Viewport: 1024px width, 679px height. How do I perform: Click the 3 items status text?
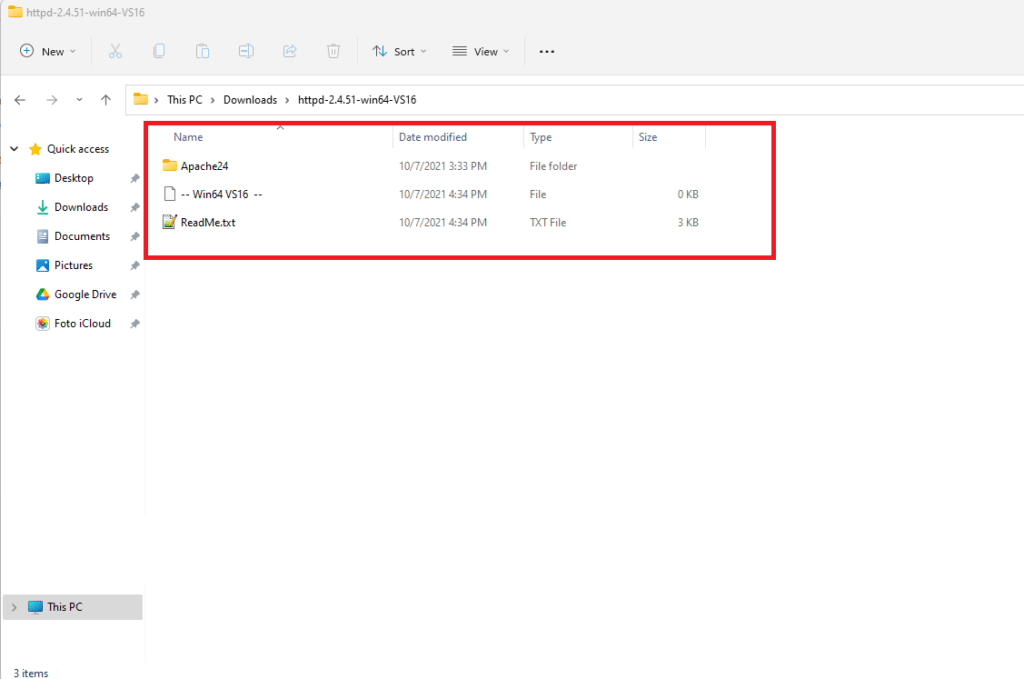[x=31, y=673]
